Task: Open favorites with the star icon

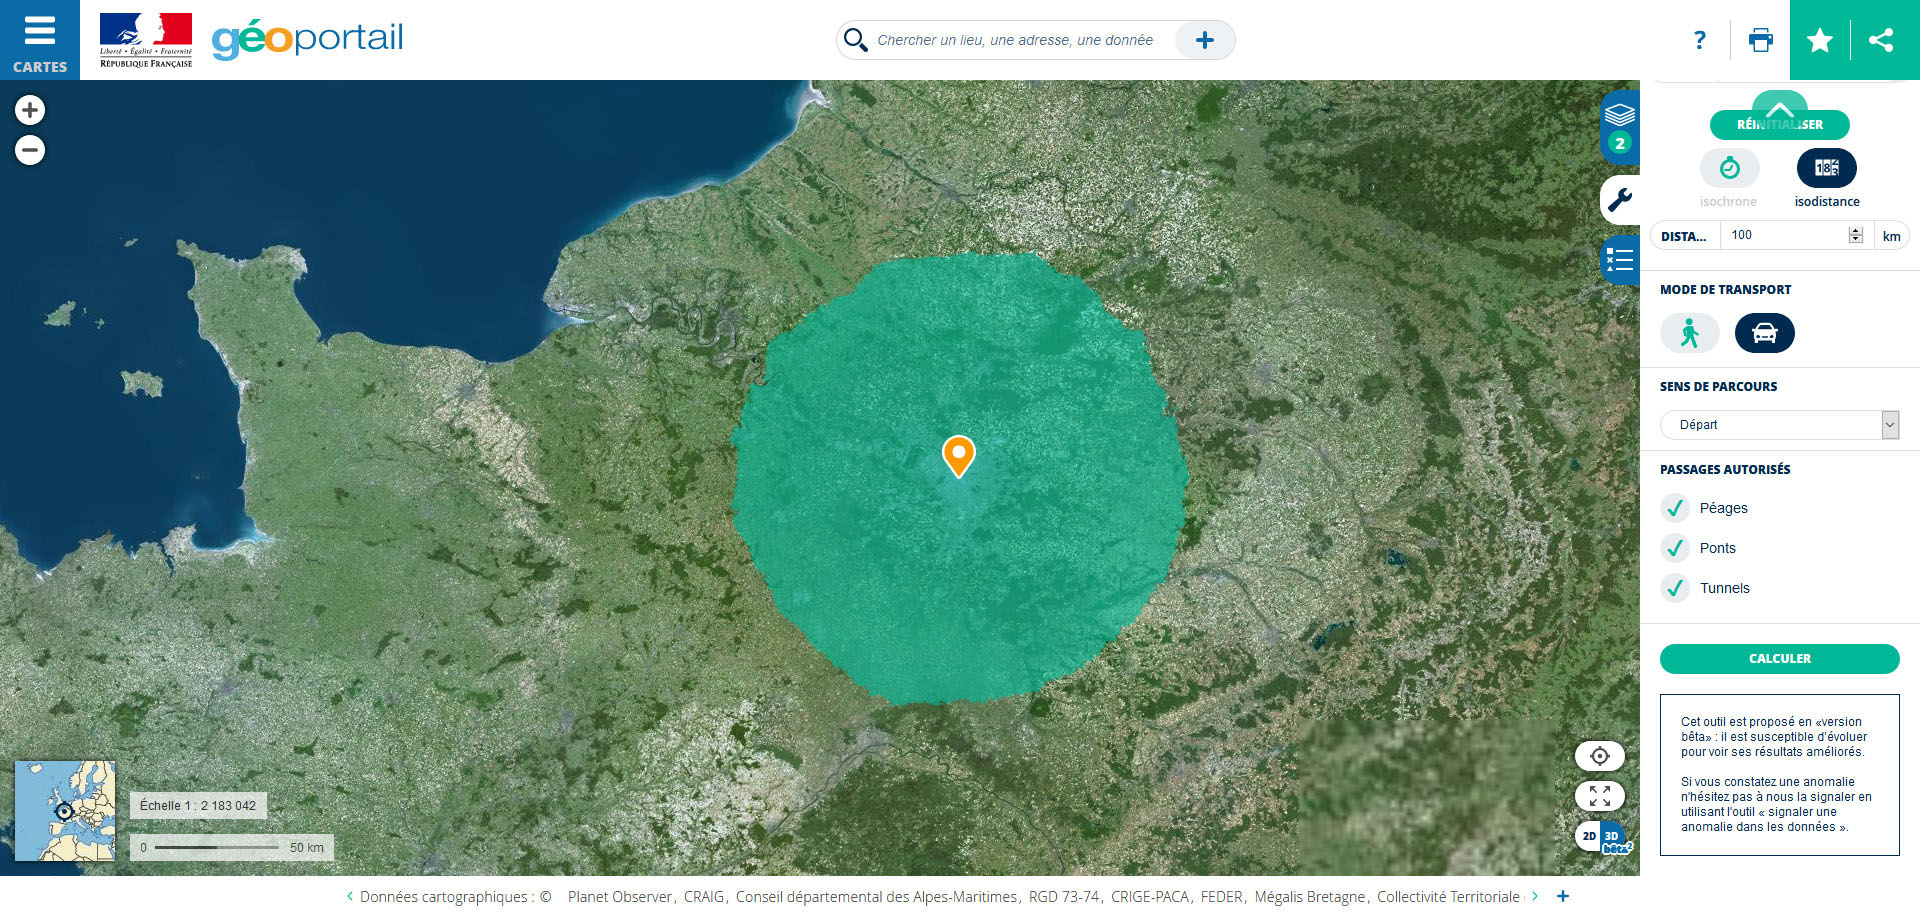Action: point(1820,40)
